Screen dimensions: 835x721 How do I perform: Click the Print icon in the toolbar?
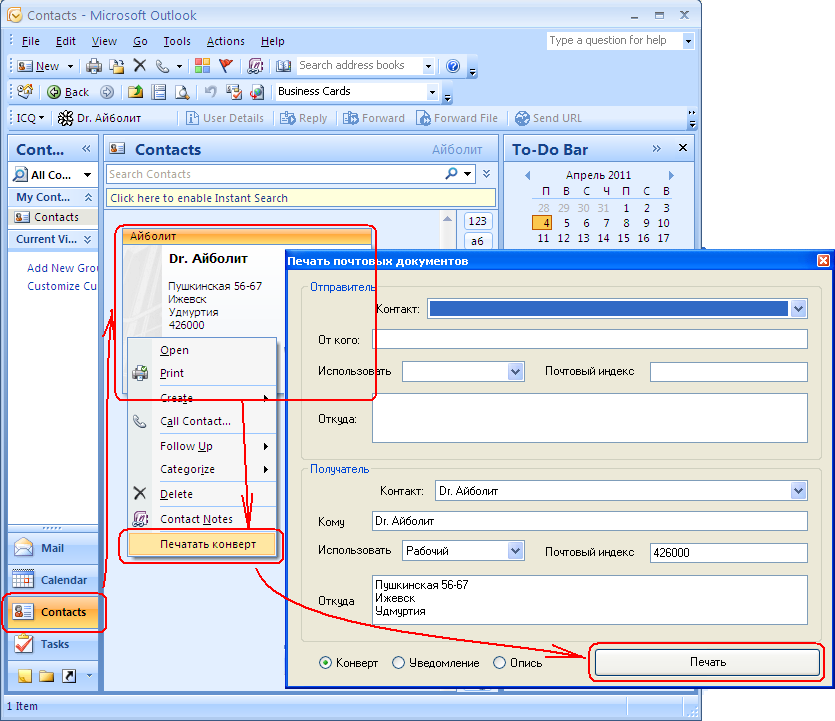(x=94, y=66)
